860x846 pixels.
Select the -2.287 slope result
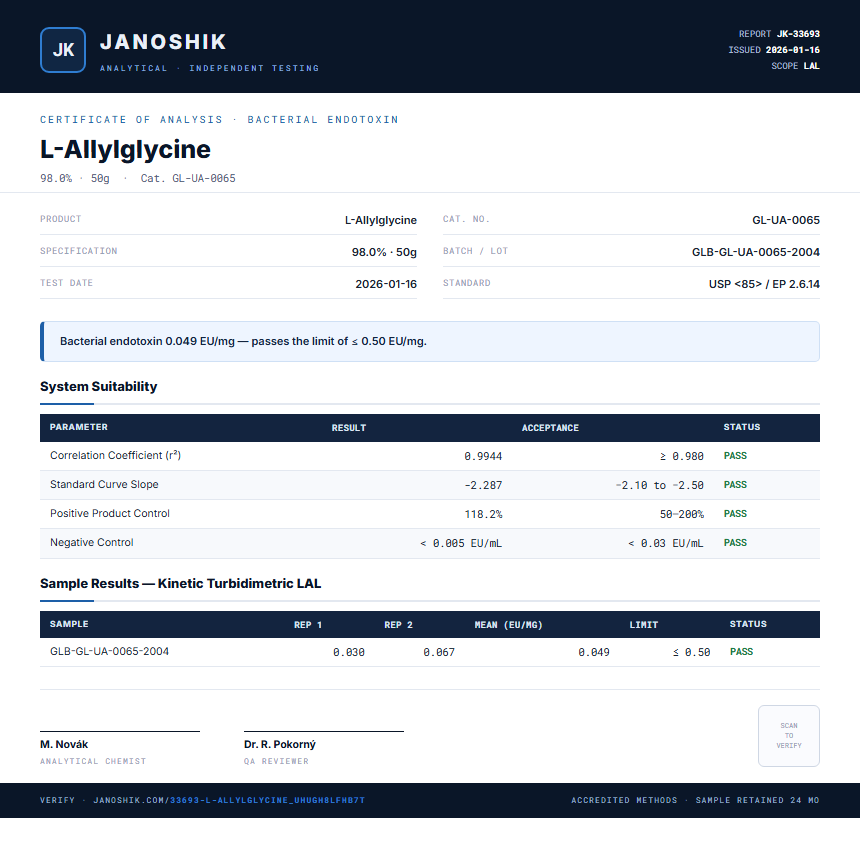483,486
